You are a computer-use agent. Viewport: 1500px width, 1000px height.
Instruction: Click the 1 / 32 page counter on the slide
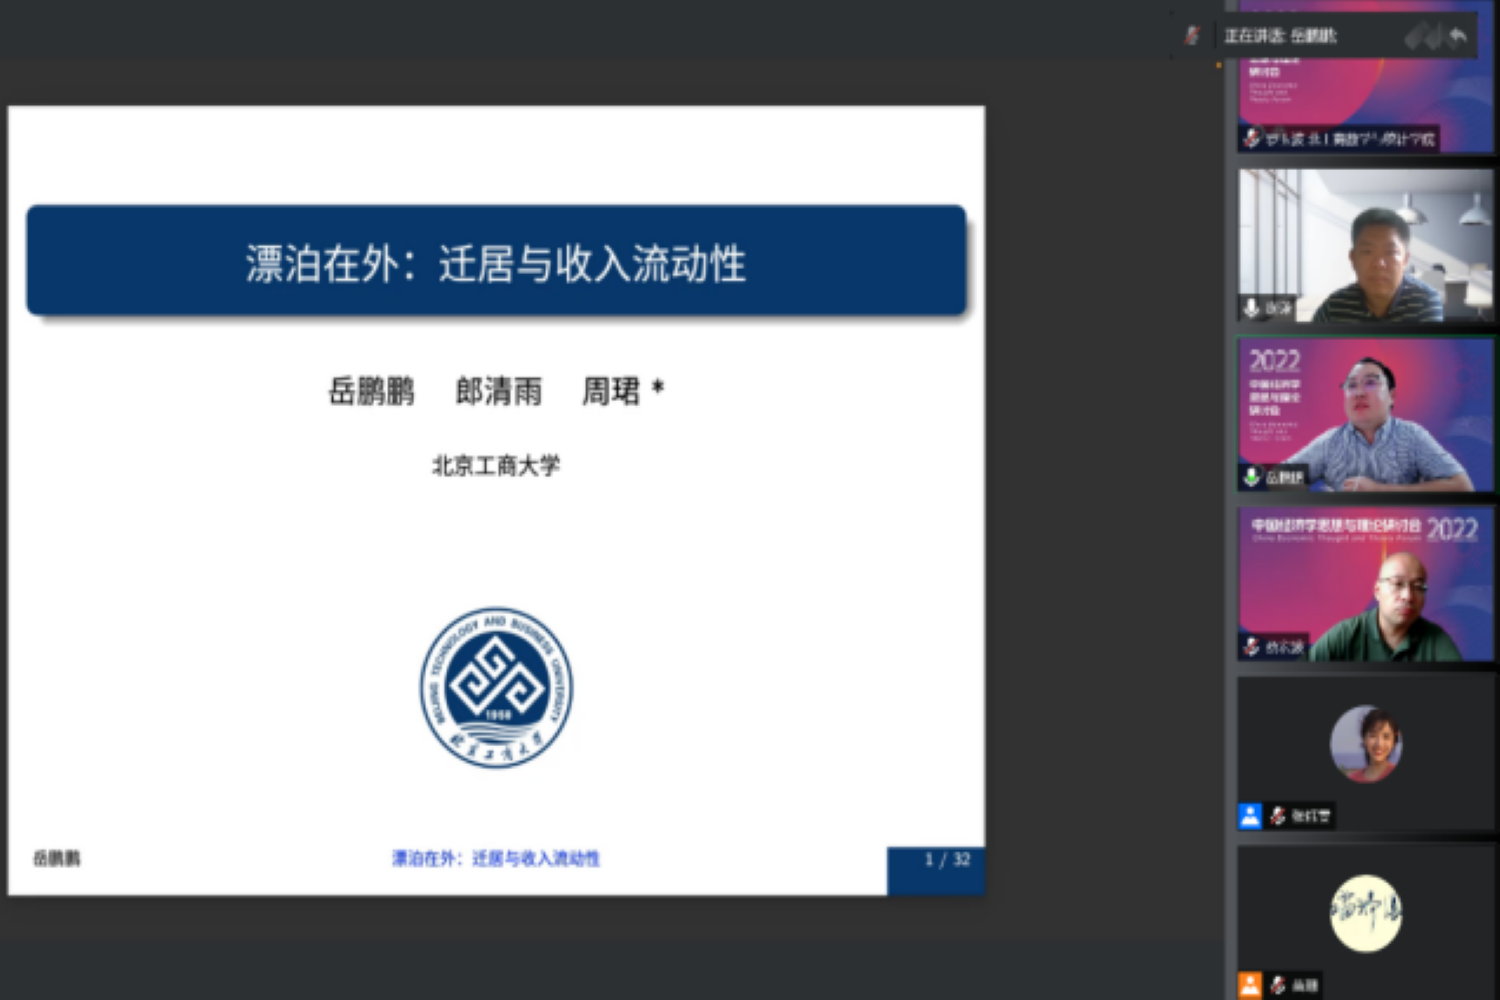(x=946, y=860)
